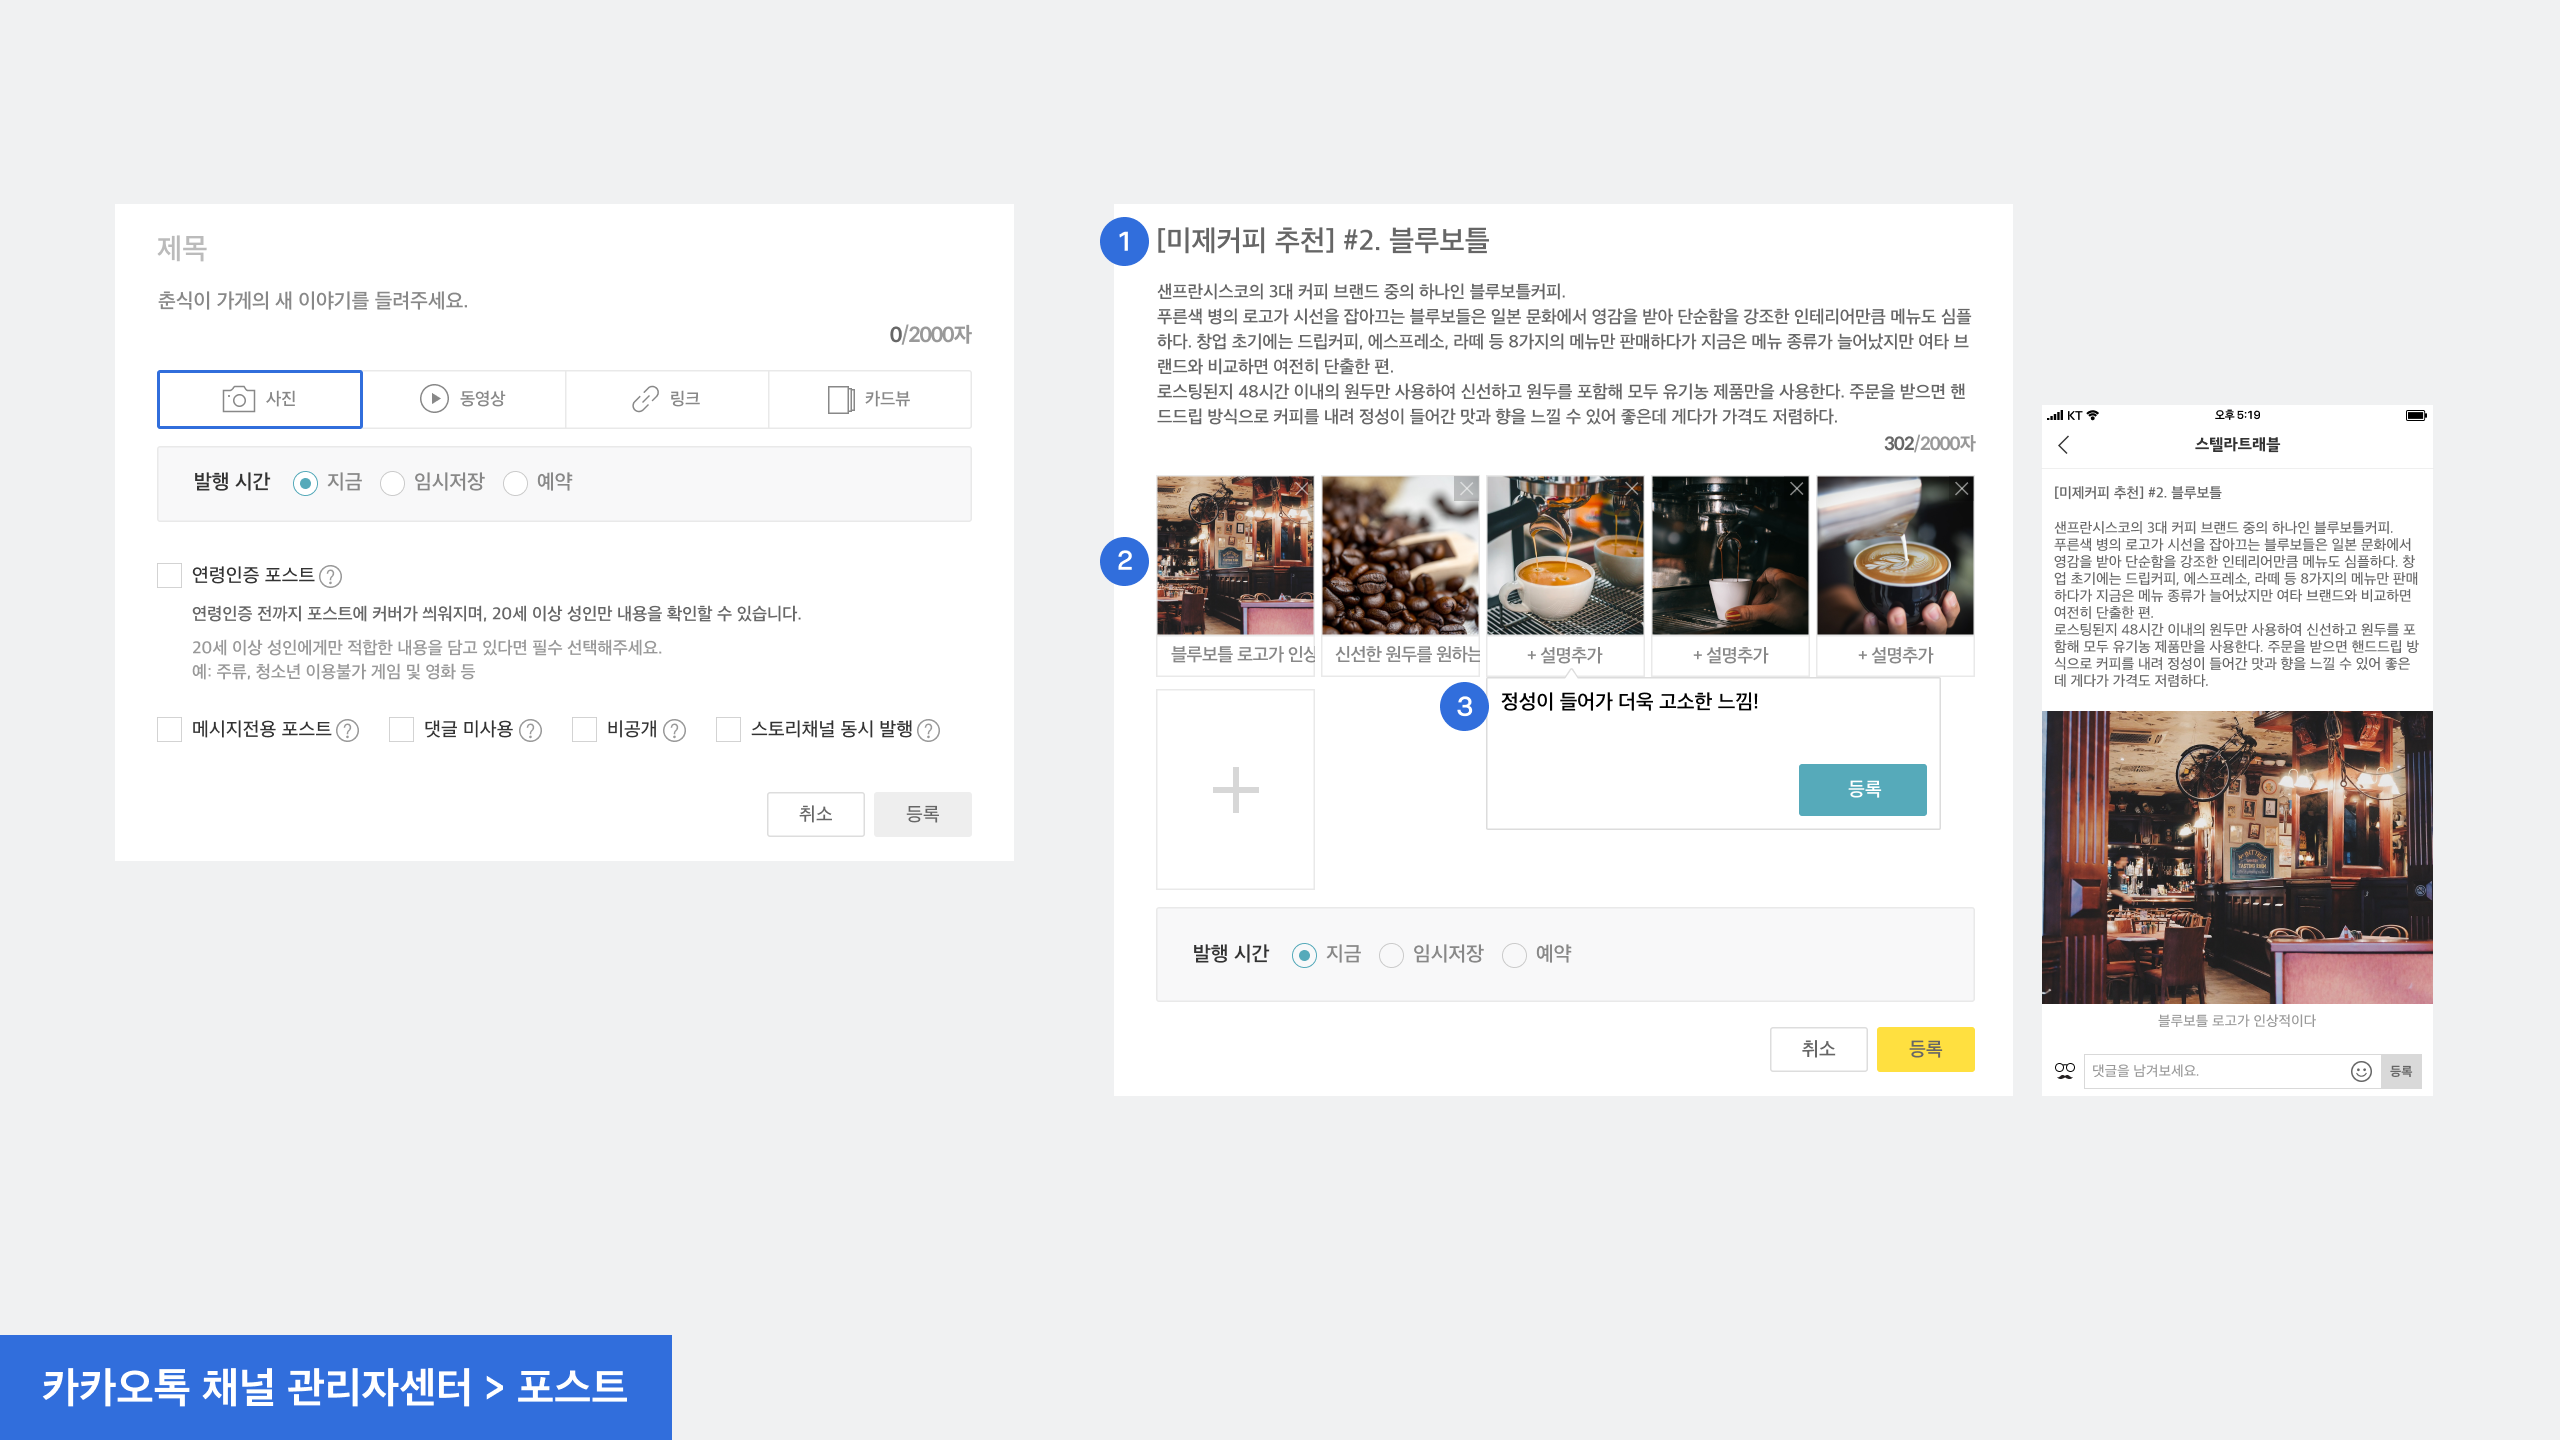This screenshot has height=1440, width=2560.
Task: Switch to the 동영상 video tab
Action: click(463, 399)
